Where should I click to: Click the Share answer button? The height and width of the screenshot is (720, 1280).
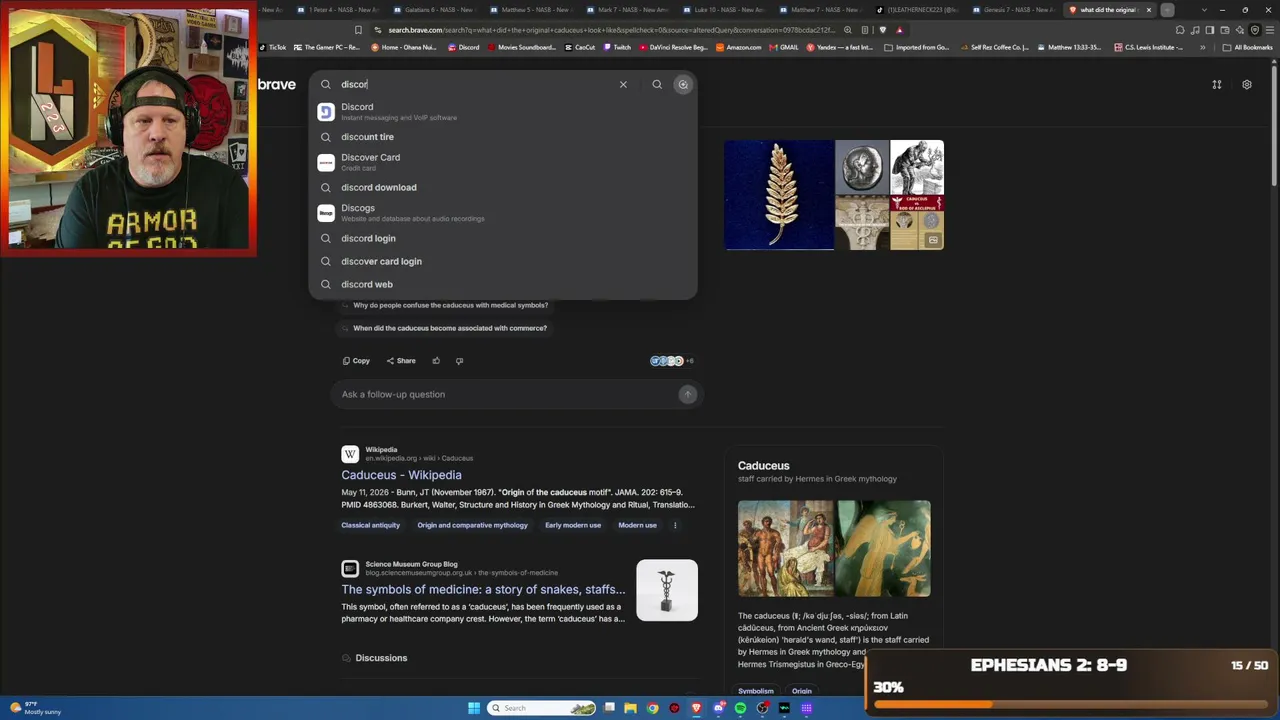click(x=401, y=361)
